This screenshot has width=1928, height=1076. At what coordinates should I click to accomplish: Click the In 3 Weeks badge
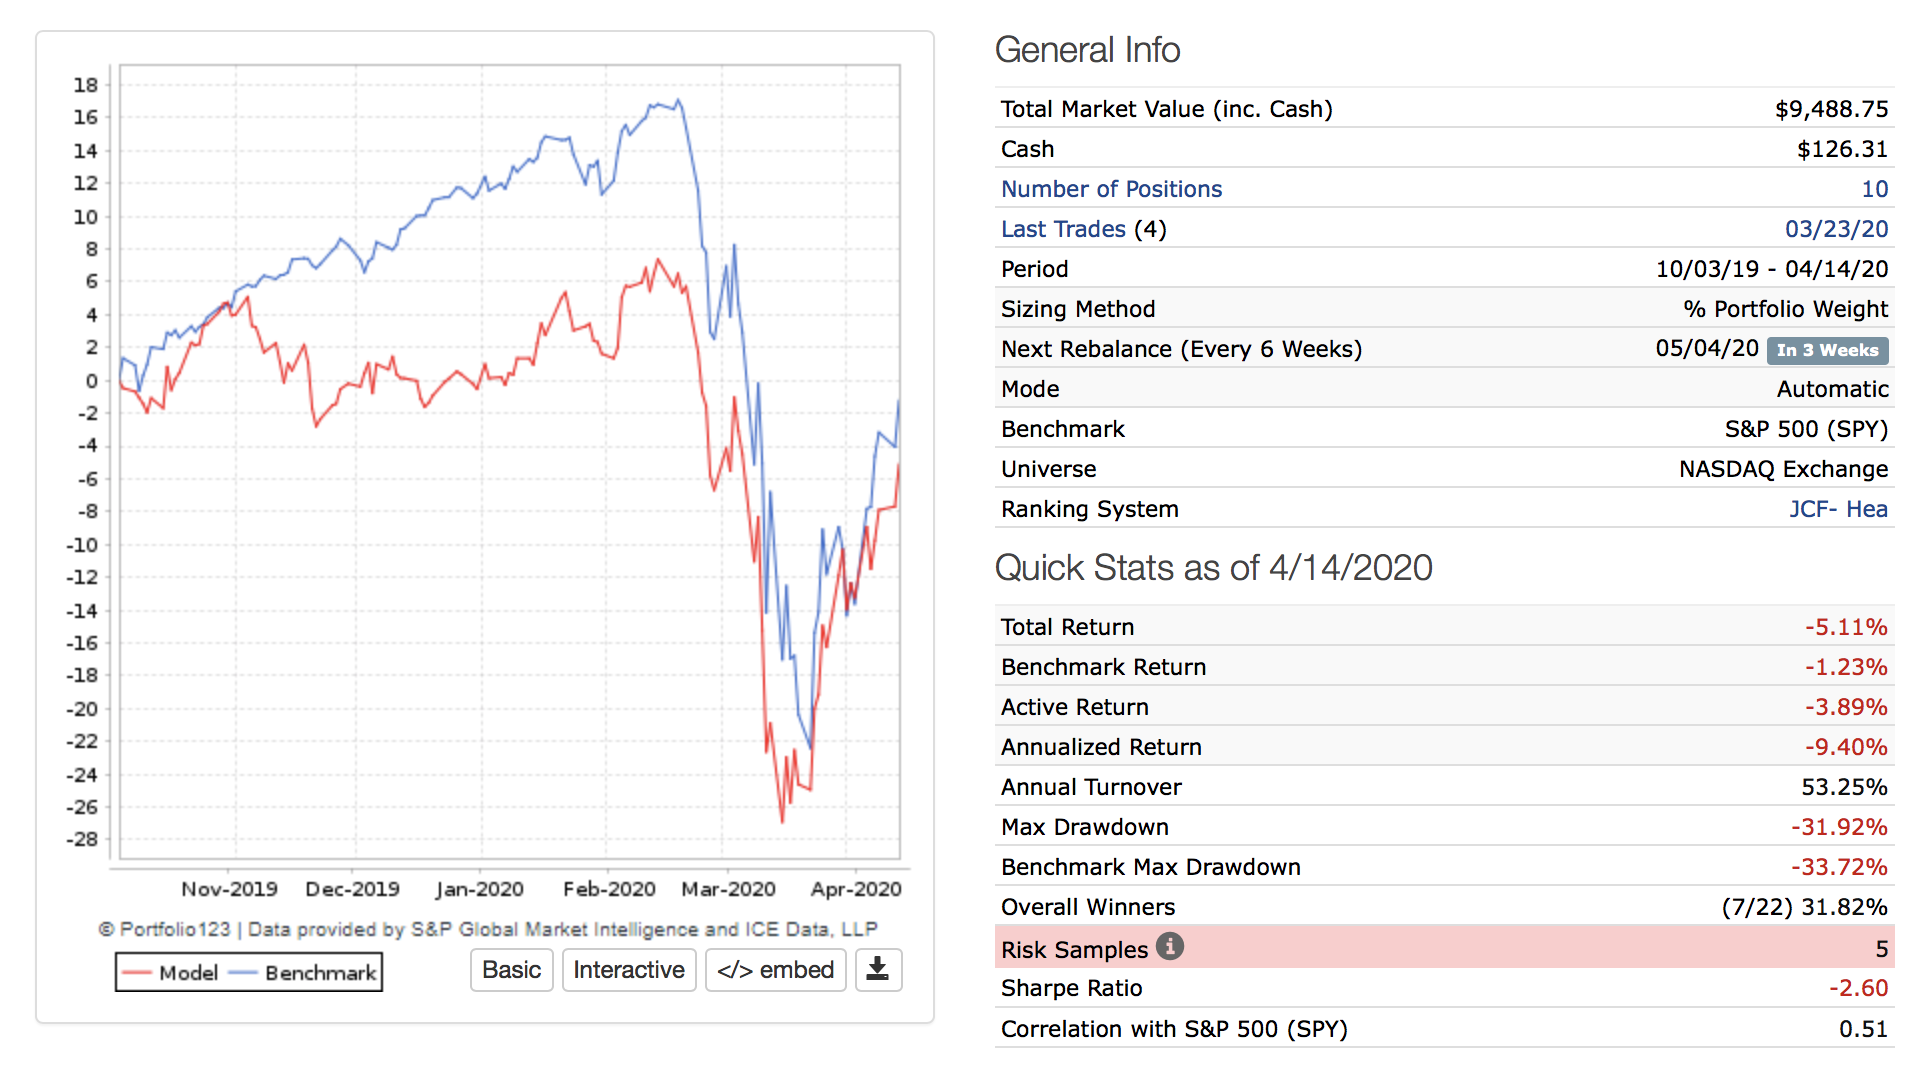tap(1827, 350)
